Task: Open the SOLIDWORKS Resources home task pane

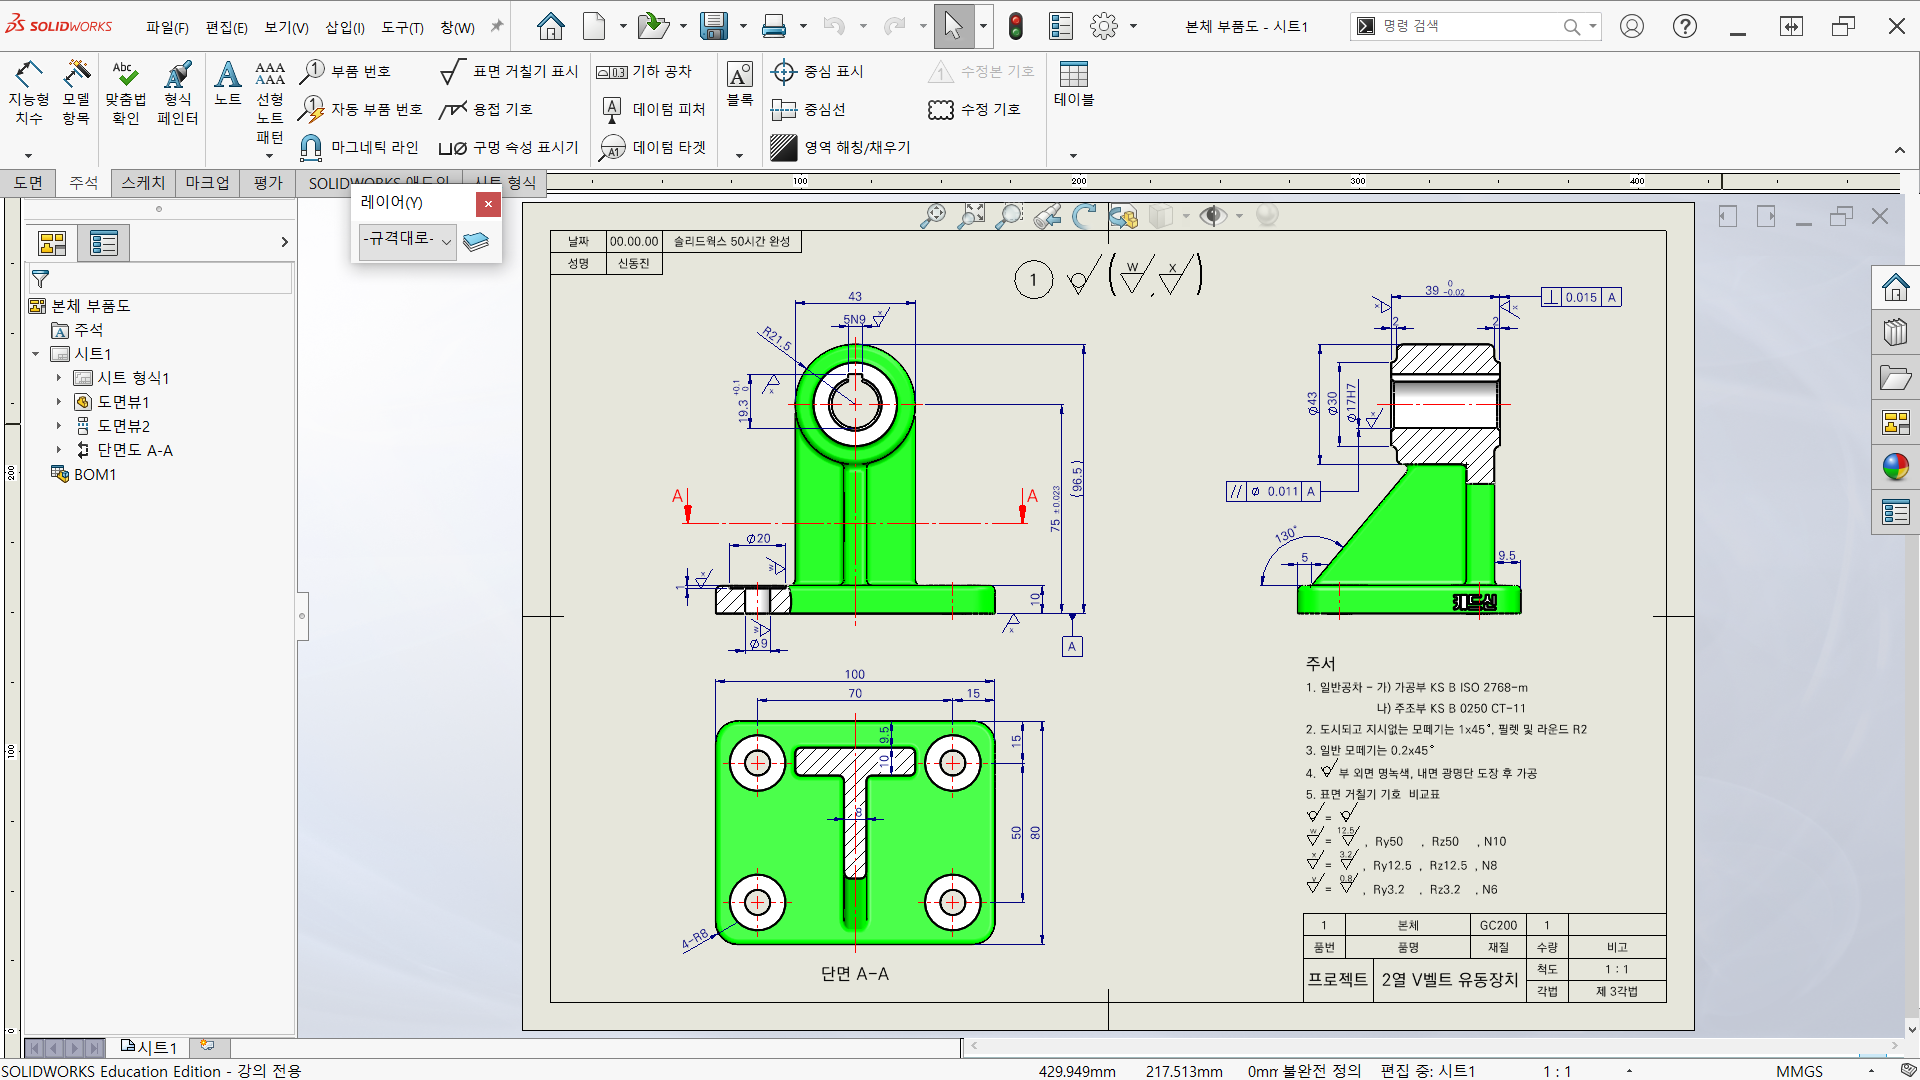Action: point(1895,288)
